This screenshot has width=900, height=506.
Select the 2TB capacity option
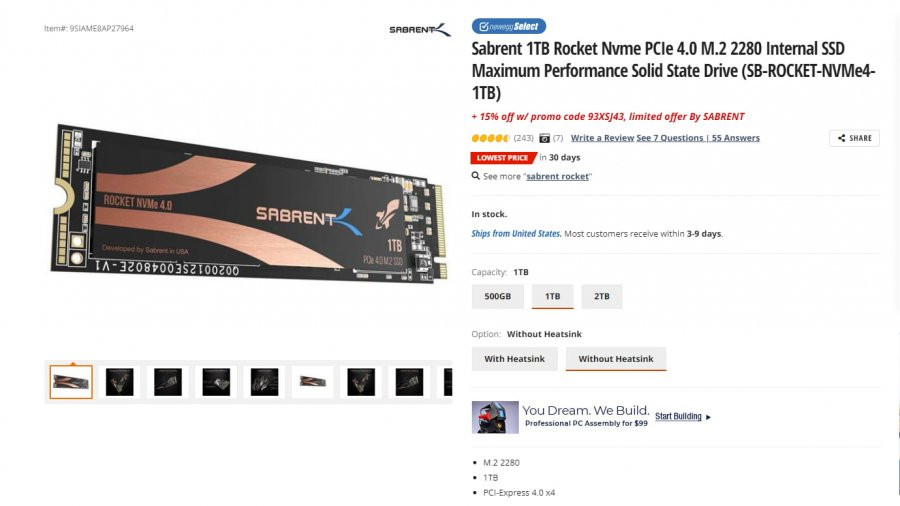coord(602,297)
